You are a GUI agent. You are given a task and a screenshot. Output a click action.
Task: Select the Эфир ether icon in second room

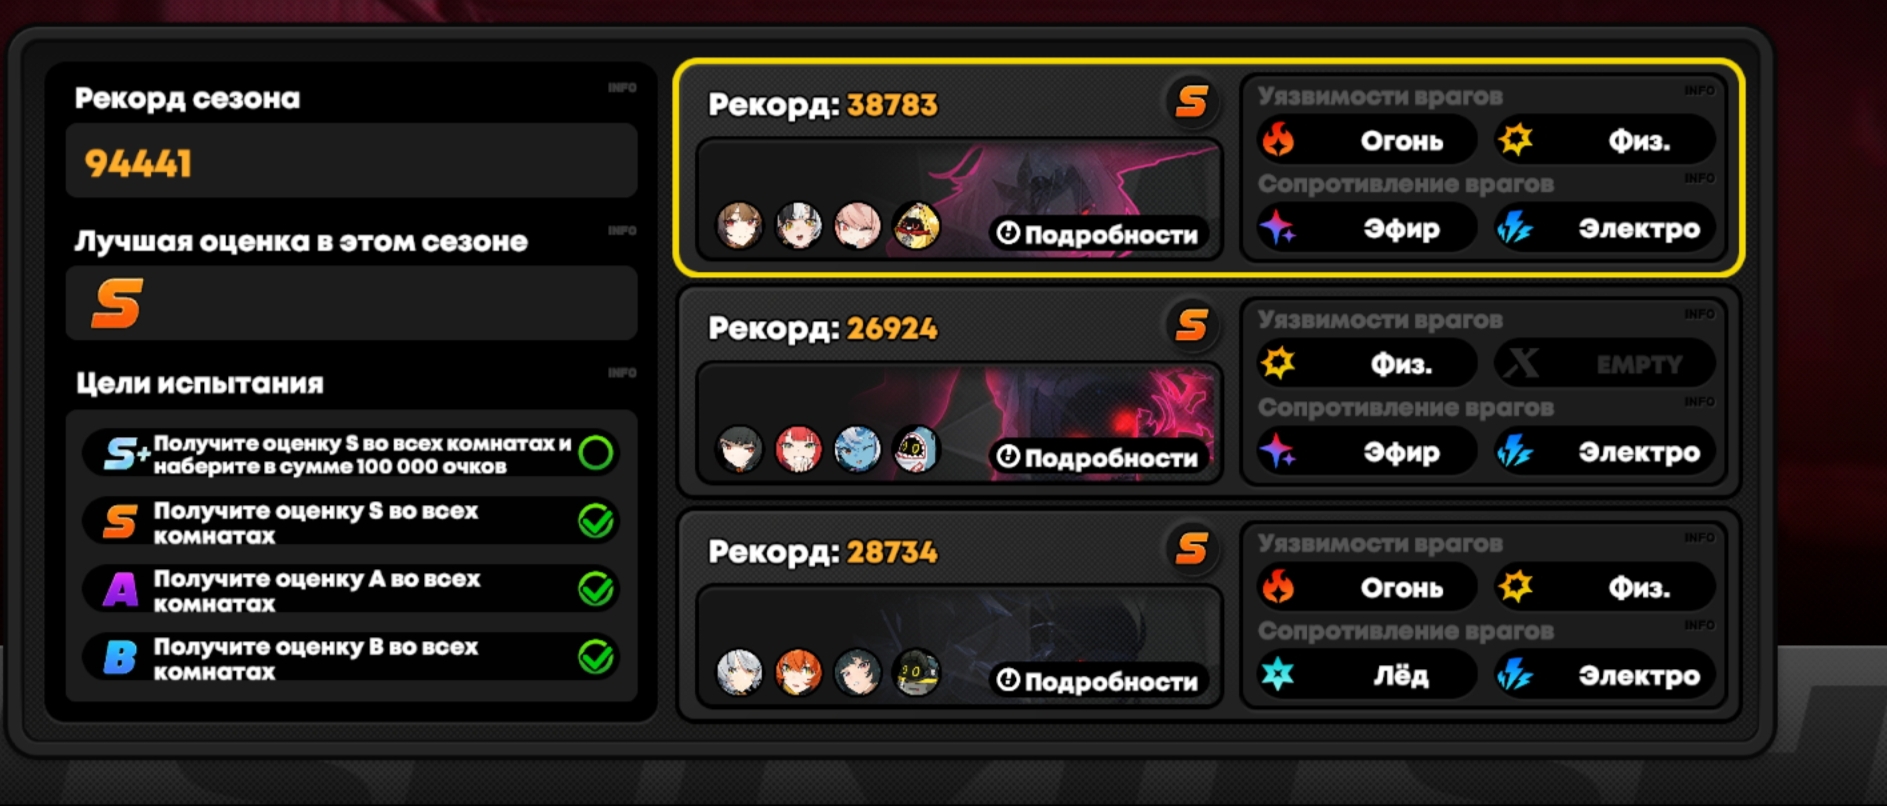[x=1278, y=452]
